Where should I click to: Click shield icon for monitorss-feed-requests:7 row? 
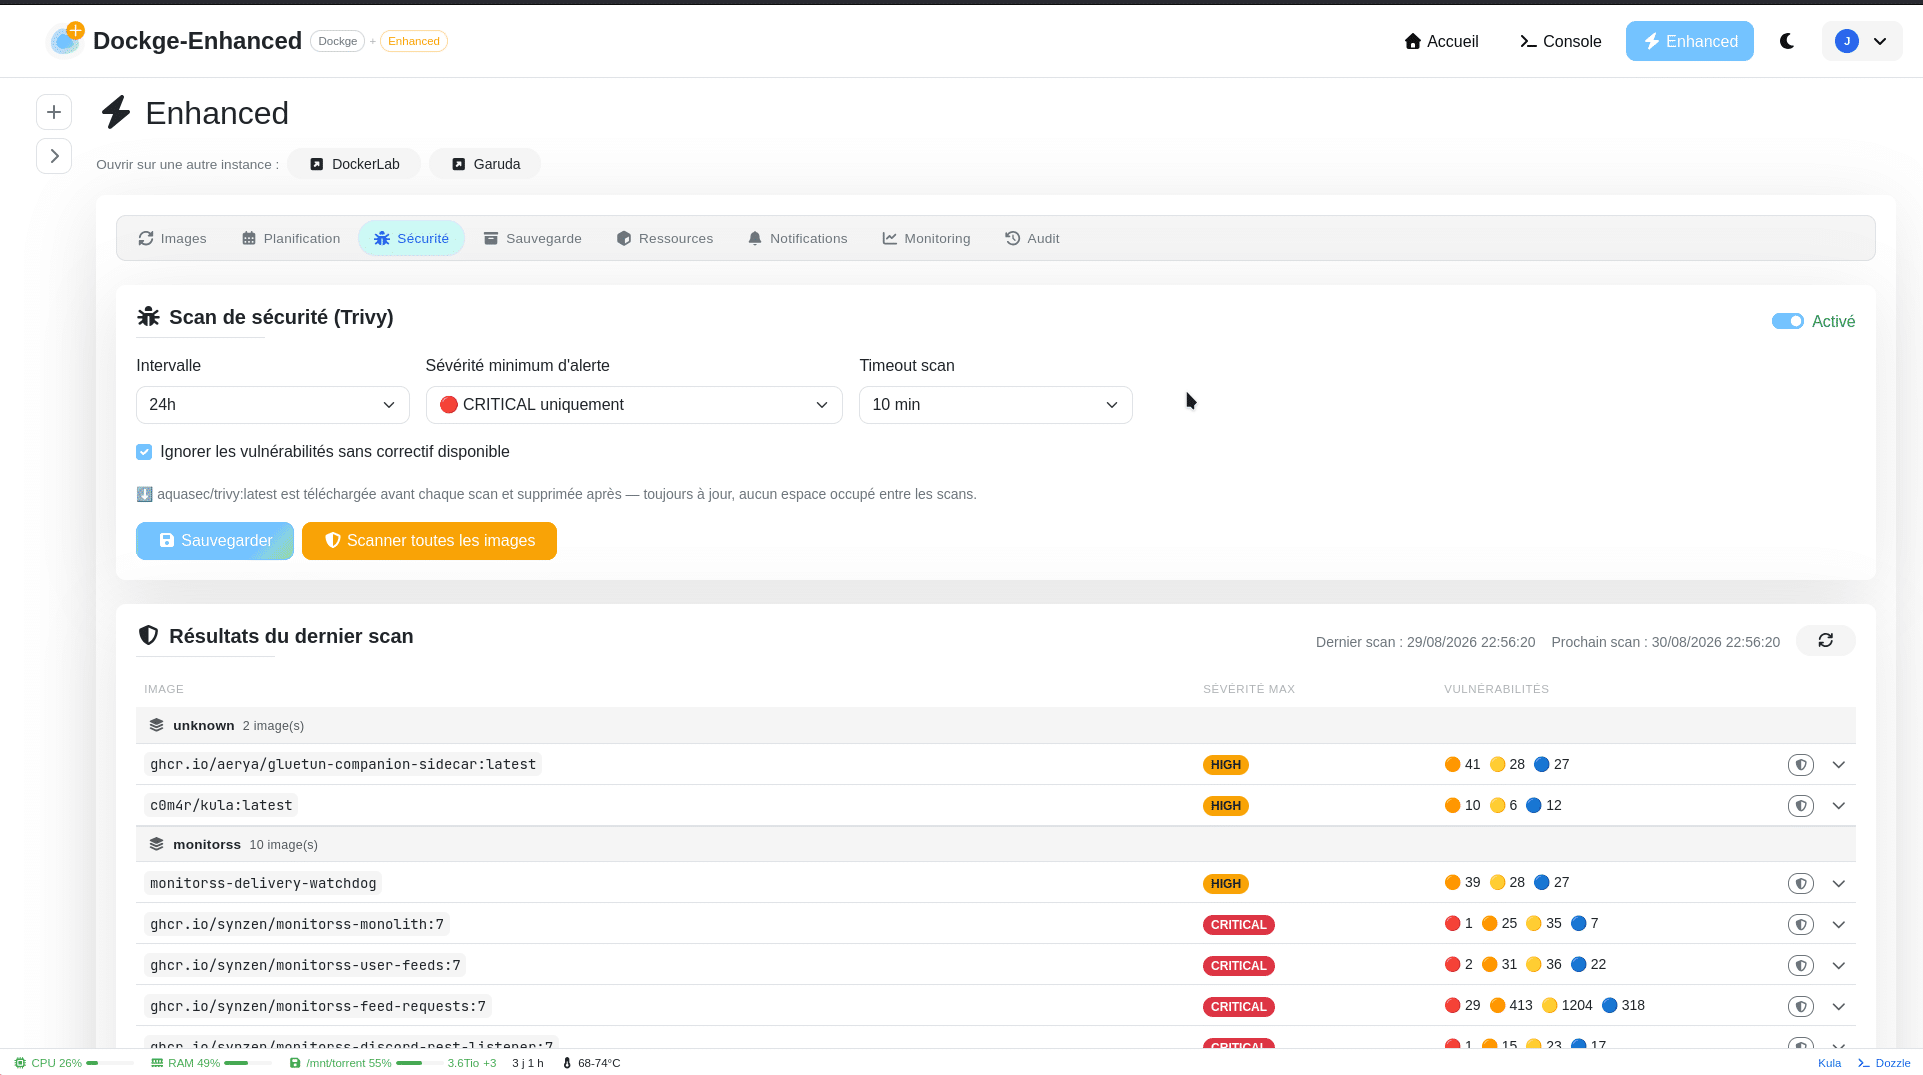click(x=1800, y=1007)
